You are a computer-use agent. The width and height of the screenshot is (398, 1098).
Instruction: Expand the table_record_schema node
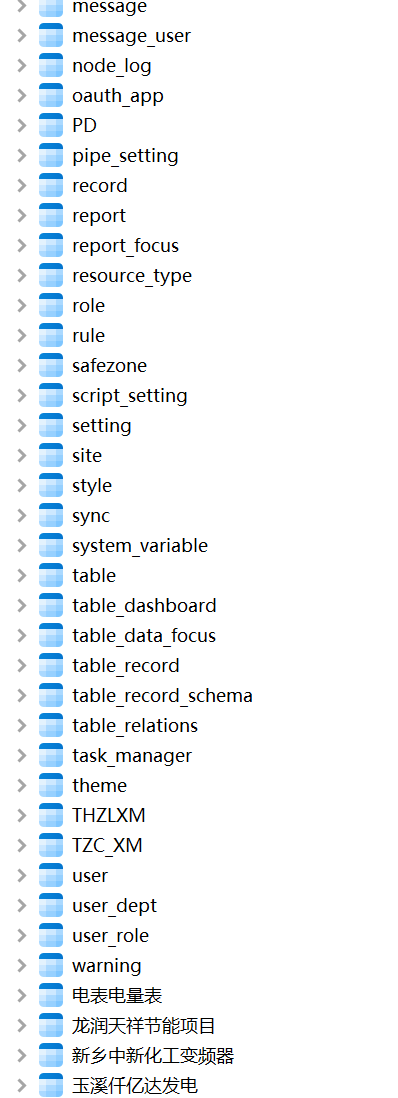tap(22, 695)
